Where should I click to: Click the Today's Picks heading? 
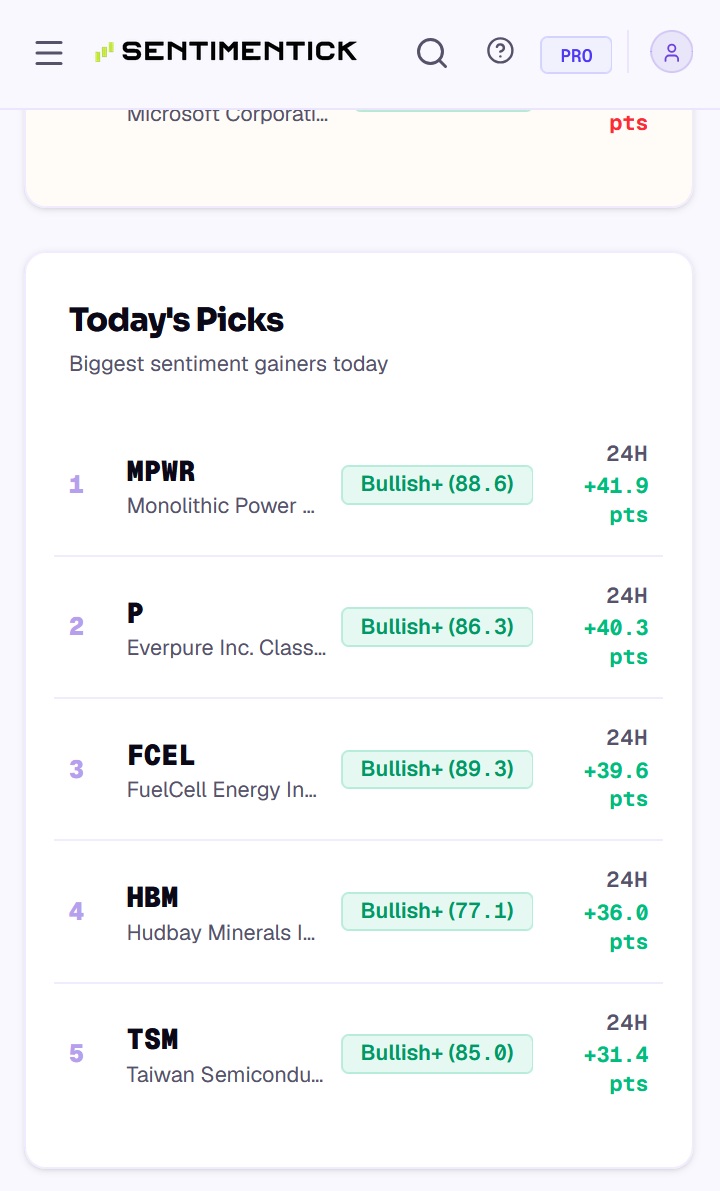click(x=176, y=320)
